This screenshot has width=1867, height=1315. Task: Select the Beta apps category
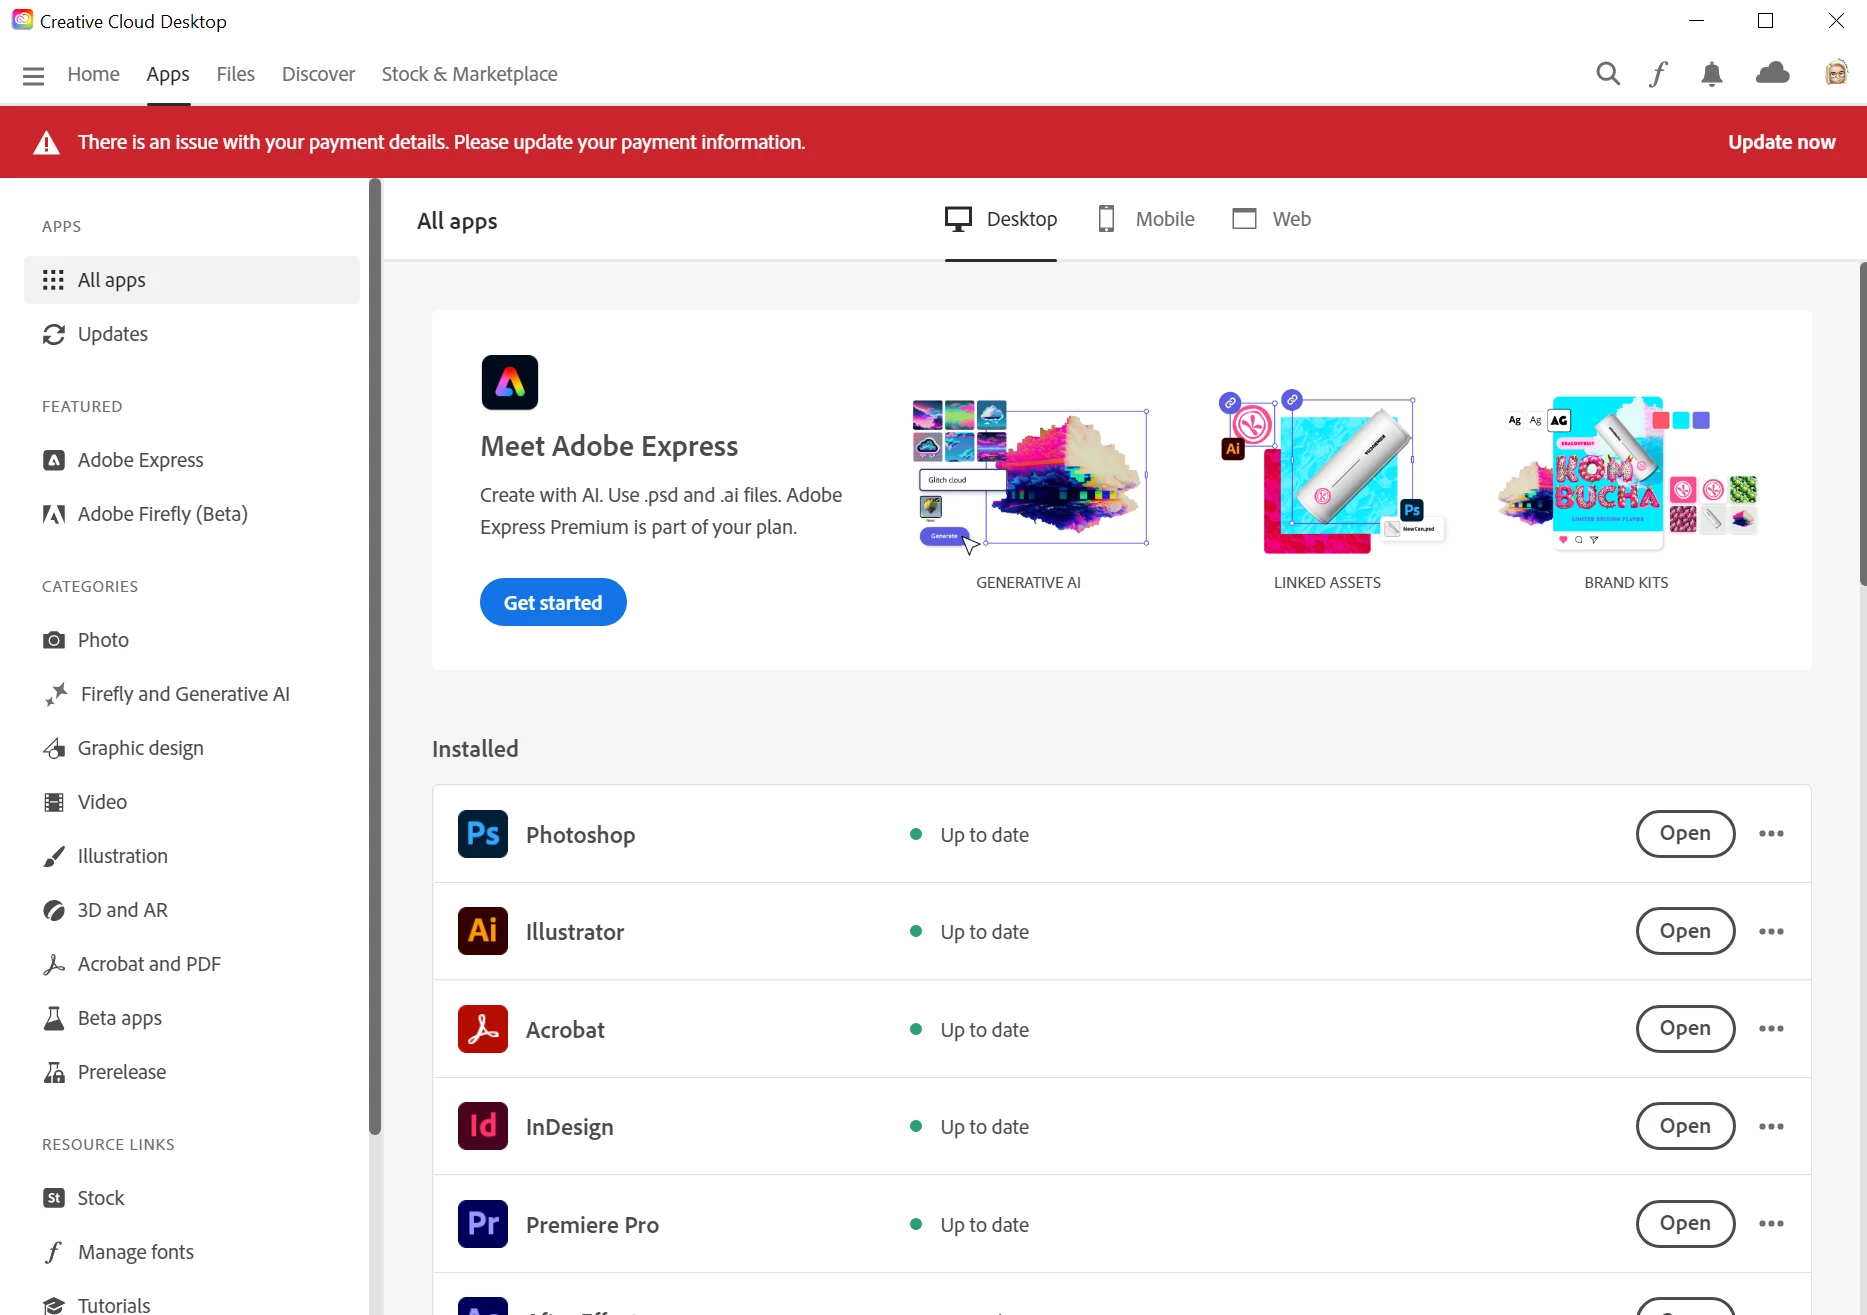coord(192,1018)
